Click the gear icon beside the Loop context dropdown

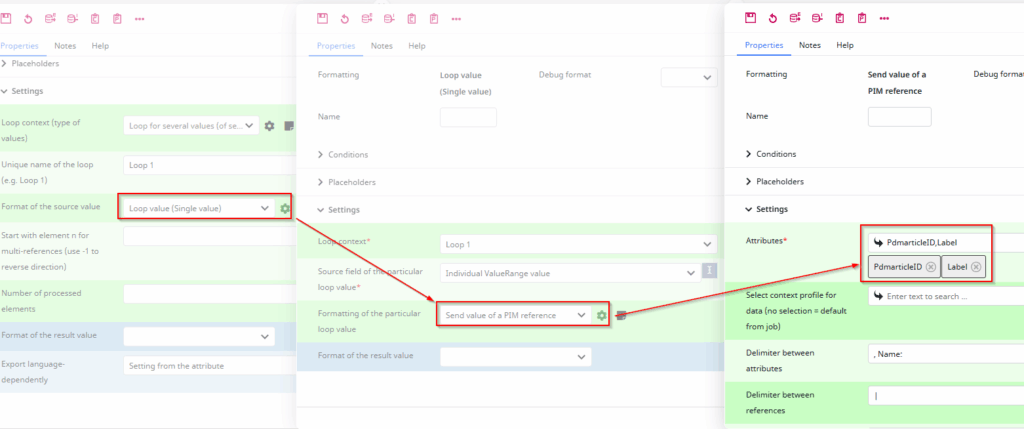tap(269, 125)
